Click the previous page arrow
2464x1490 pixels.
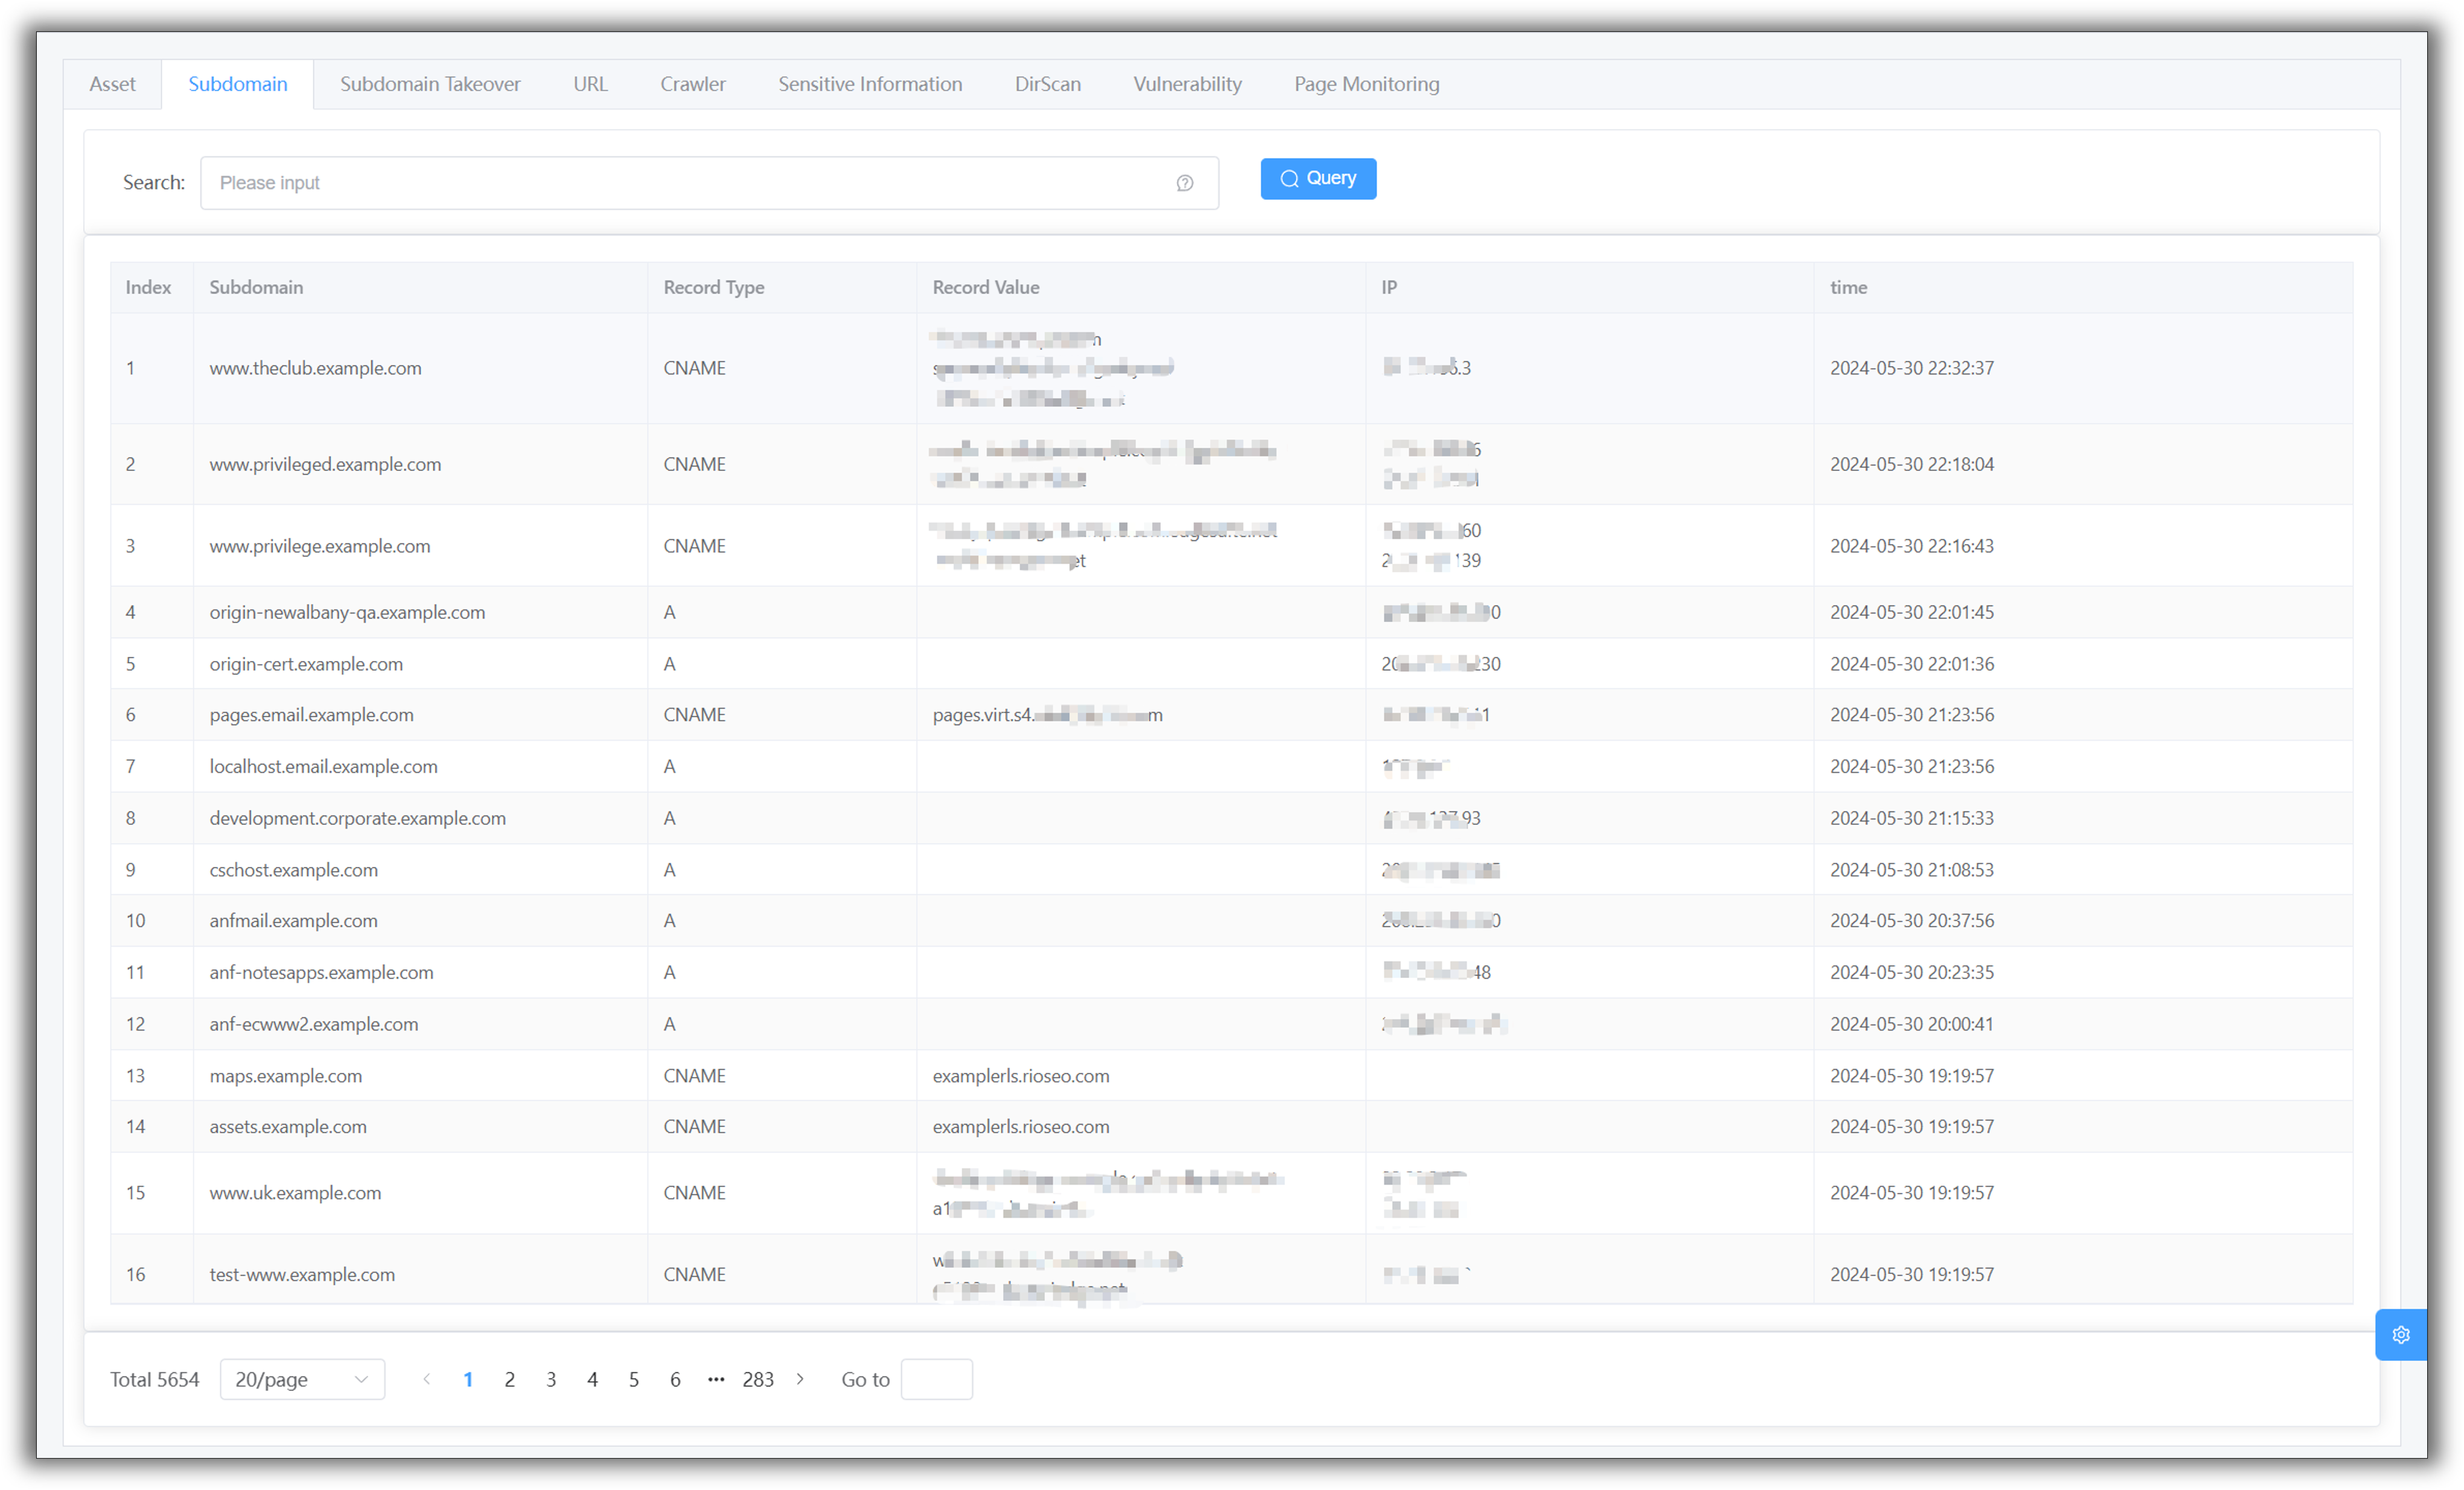pos(427,1379)
